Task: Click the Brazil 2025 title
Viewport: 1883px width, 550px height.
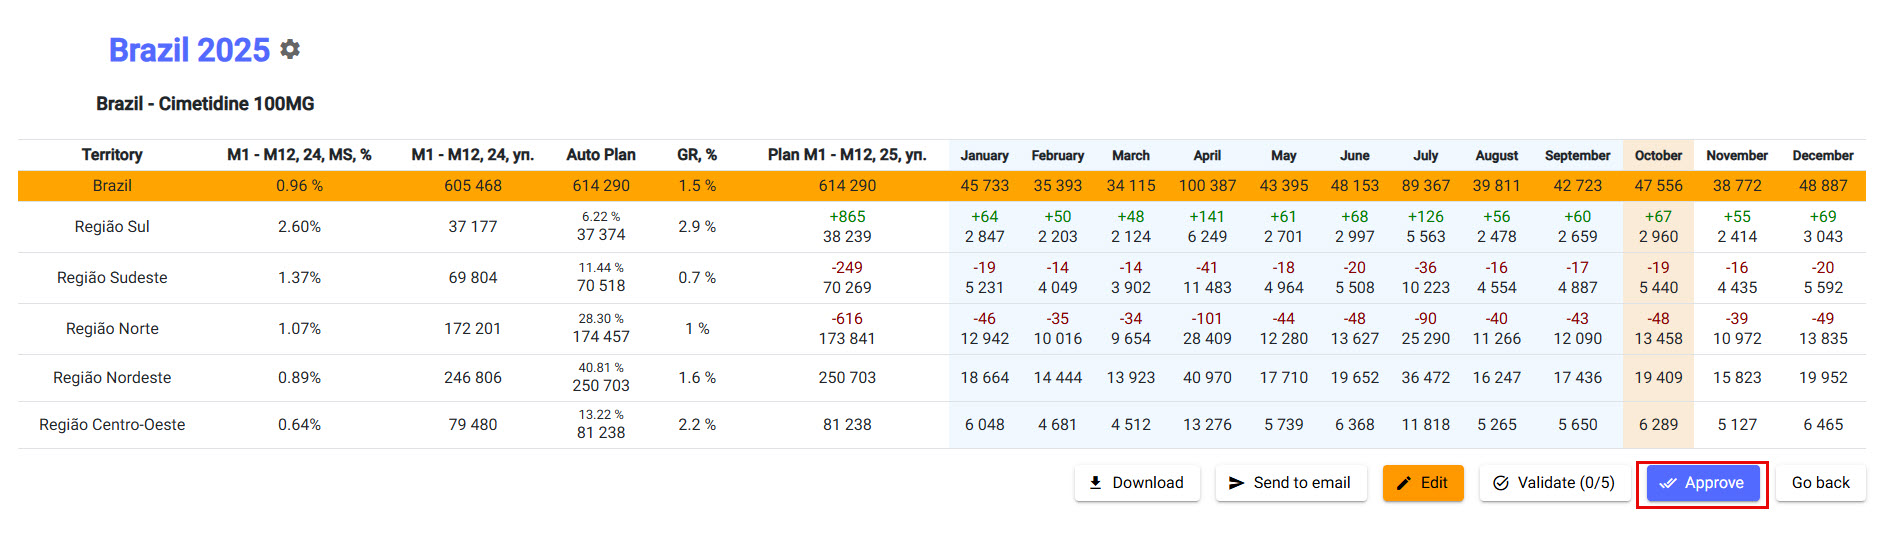Action: pyautogui.click(x=189, y=50)
